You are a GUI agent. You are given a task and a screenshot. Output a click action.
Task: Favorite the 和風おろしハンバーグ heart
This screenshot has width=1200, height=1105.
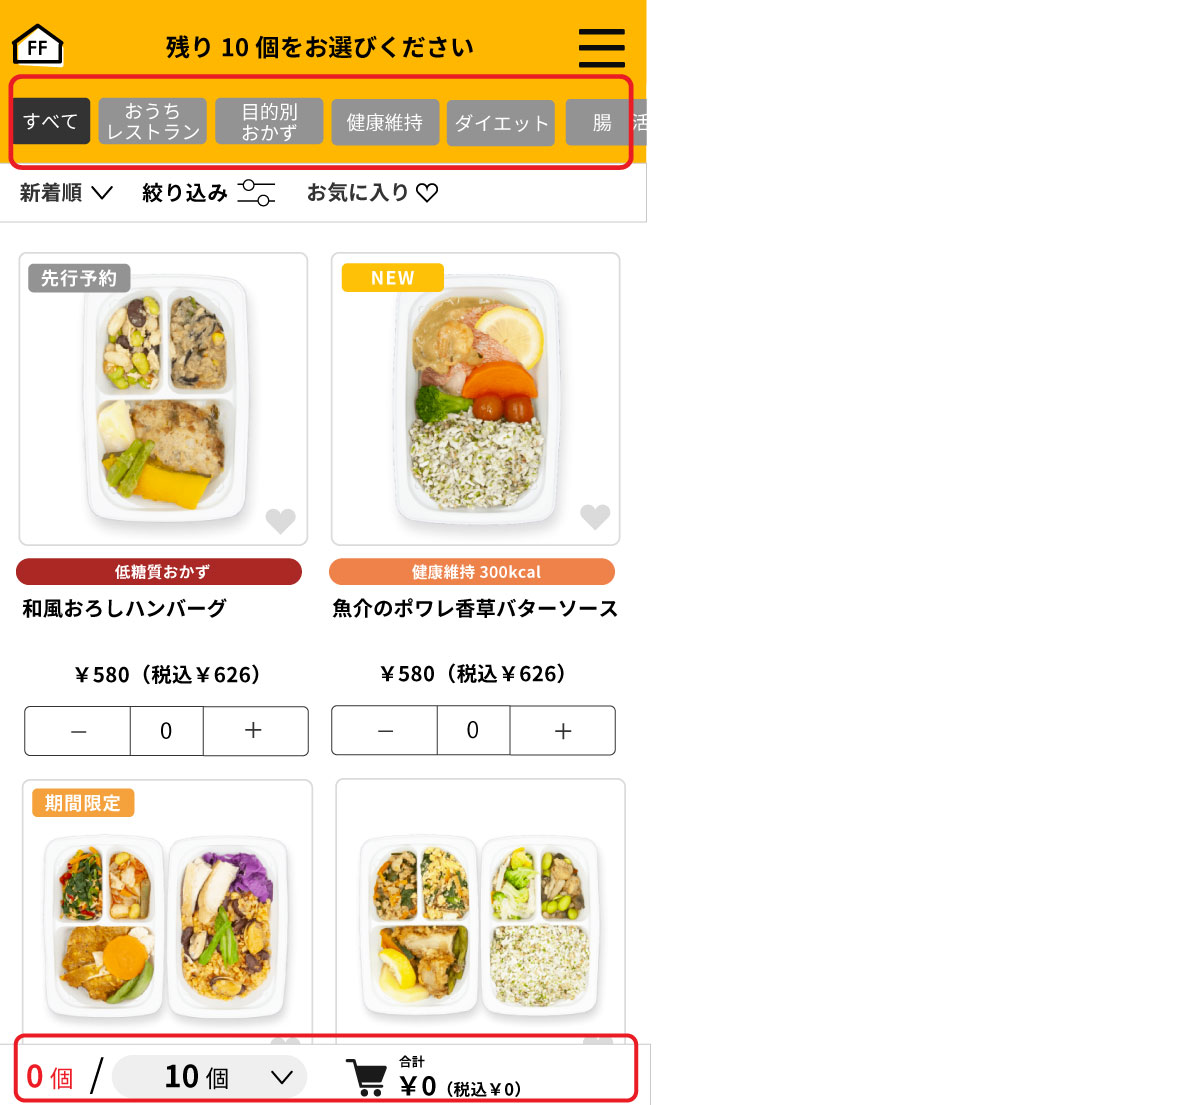(280, 520)
